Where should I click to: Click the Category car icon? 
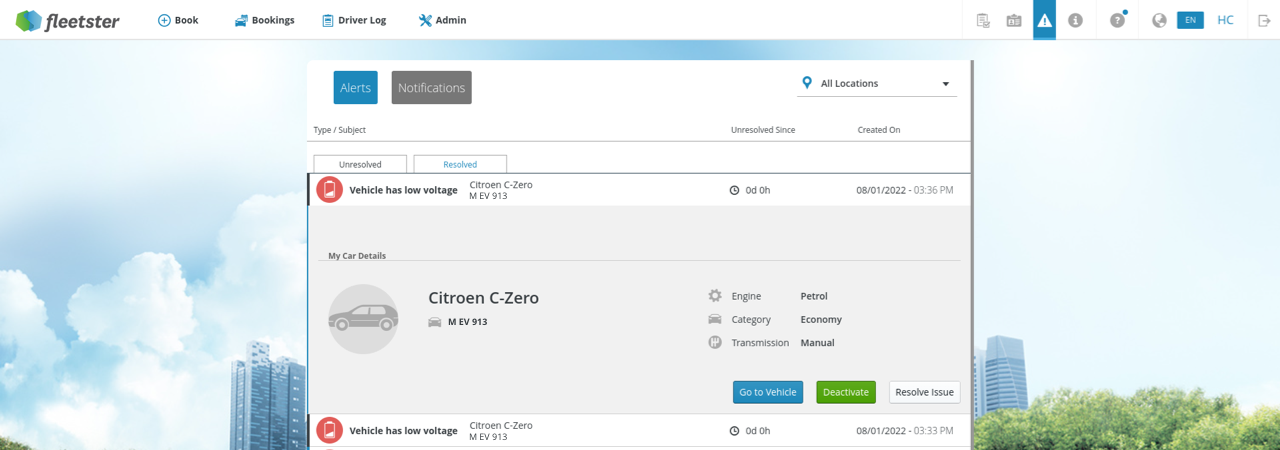[715, 319]
